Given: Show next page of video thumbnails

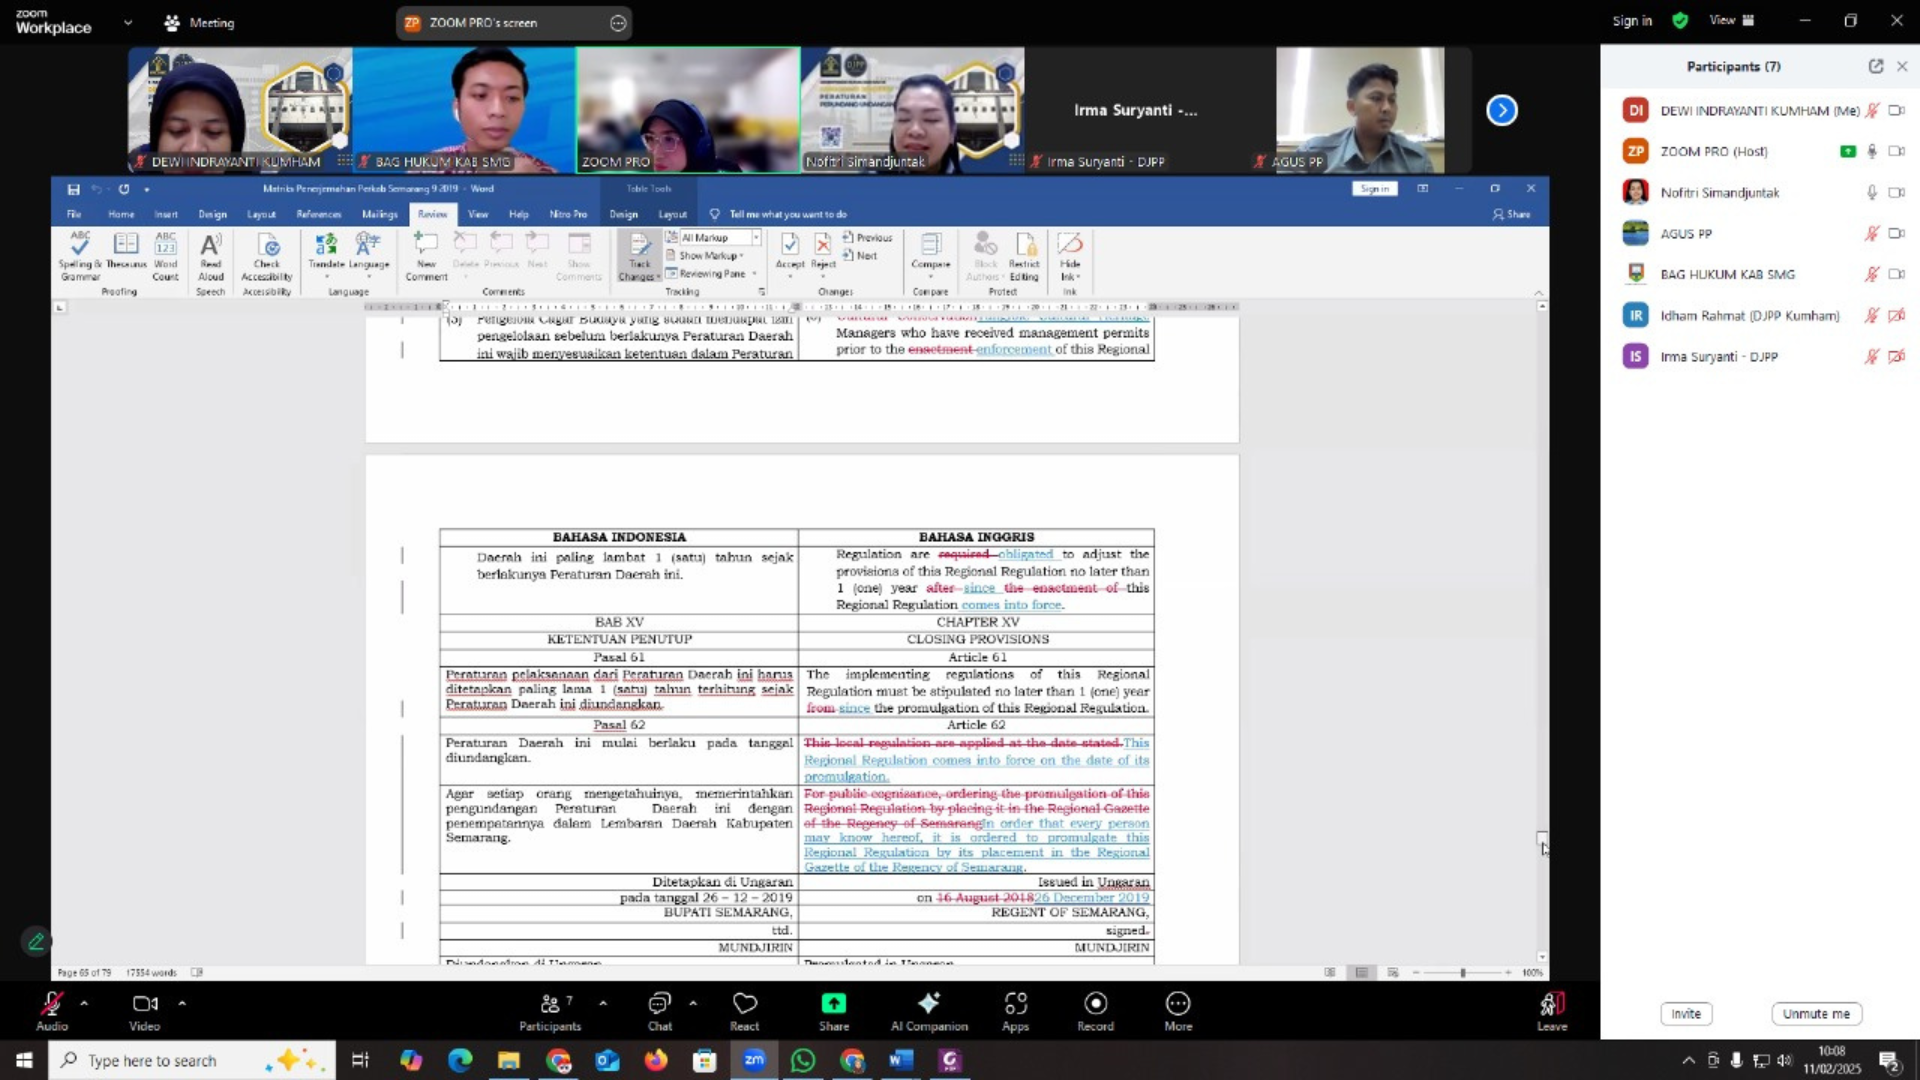Looking at the screenshot, I should coord(1502,110).
